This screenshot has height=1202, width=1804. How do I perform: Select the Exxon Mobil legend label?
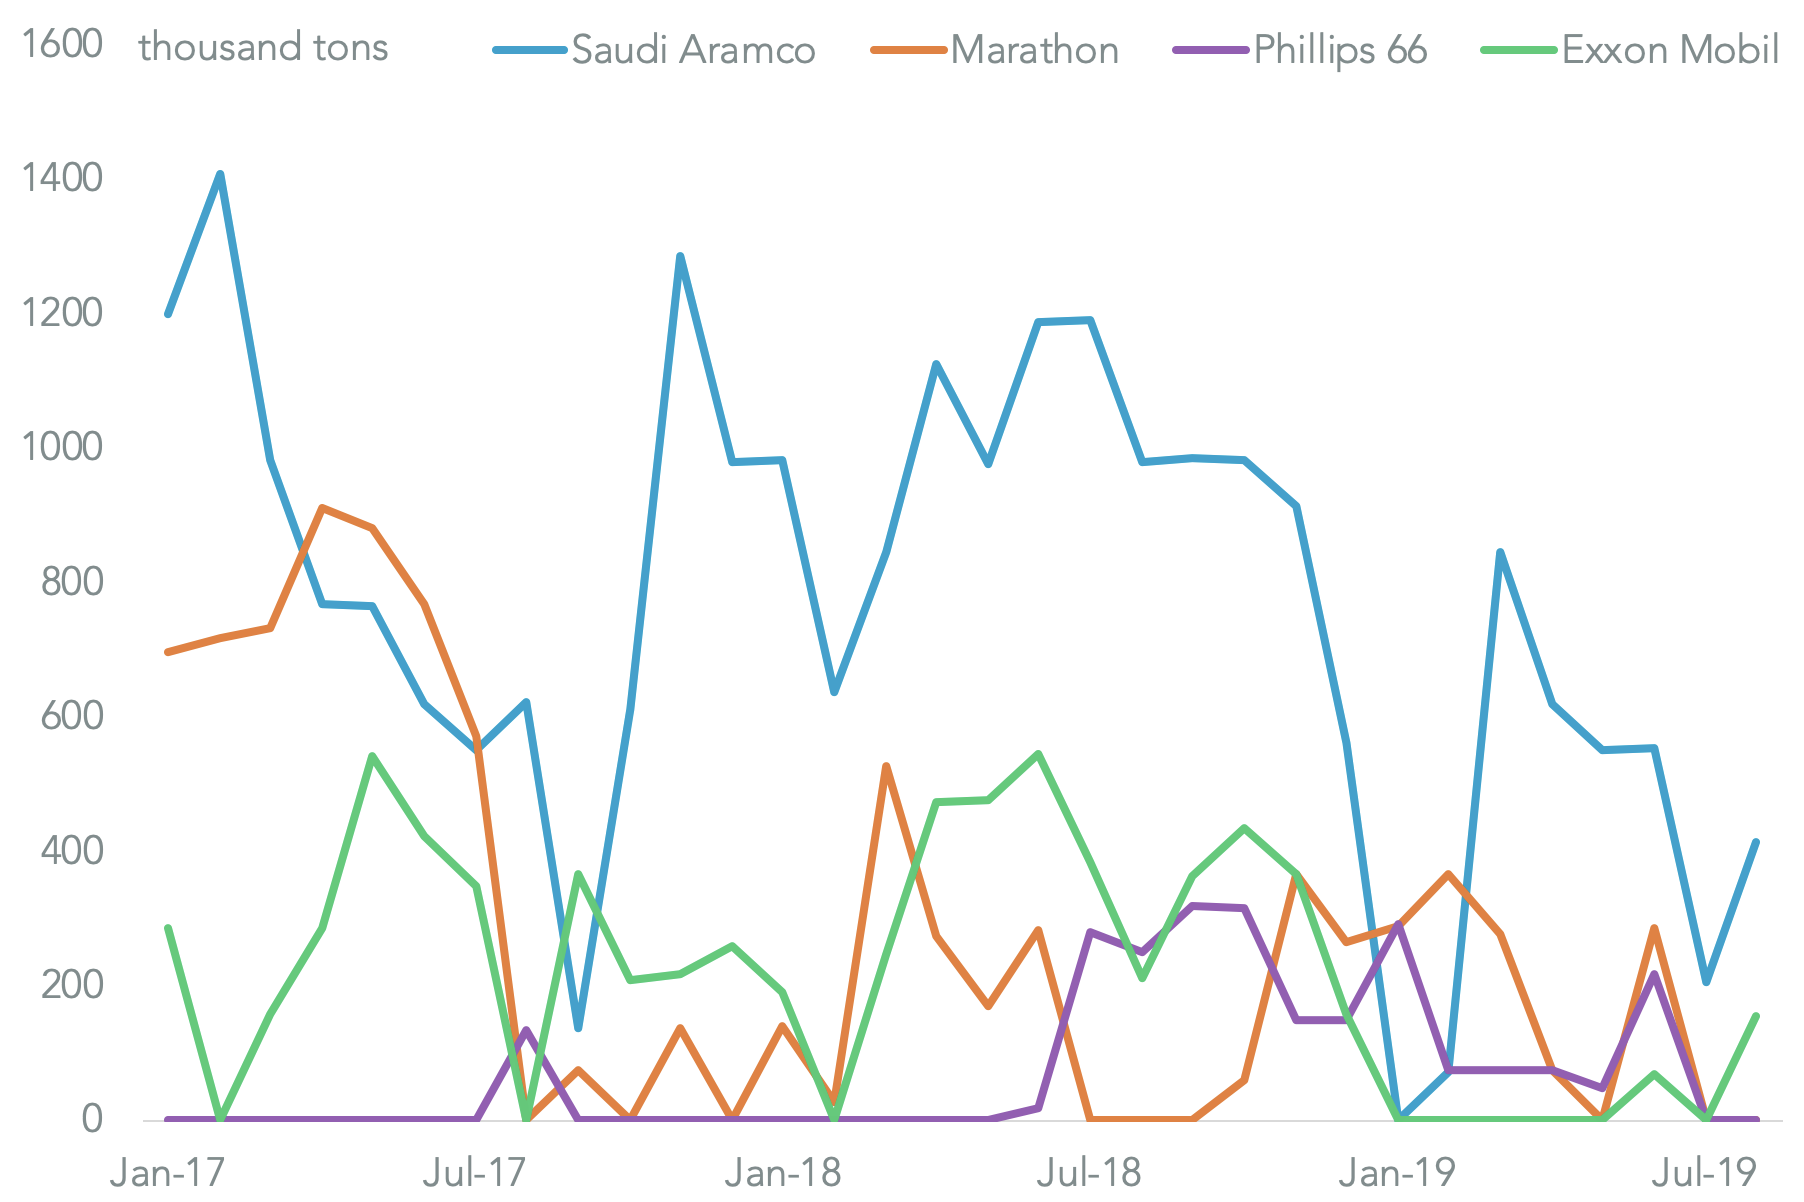[1670, 50]
